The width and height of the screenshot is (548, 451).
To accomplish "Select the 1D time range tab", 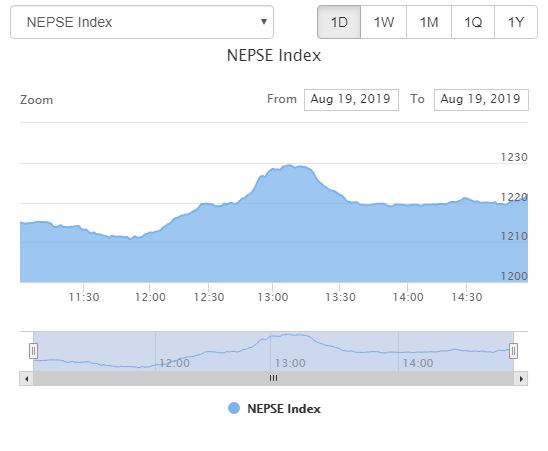I will (x=339, y=22).
